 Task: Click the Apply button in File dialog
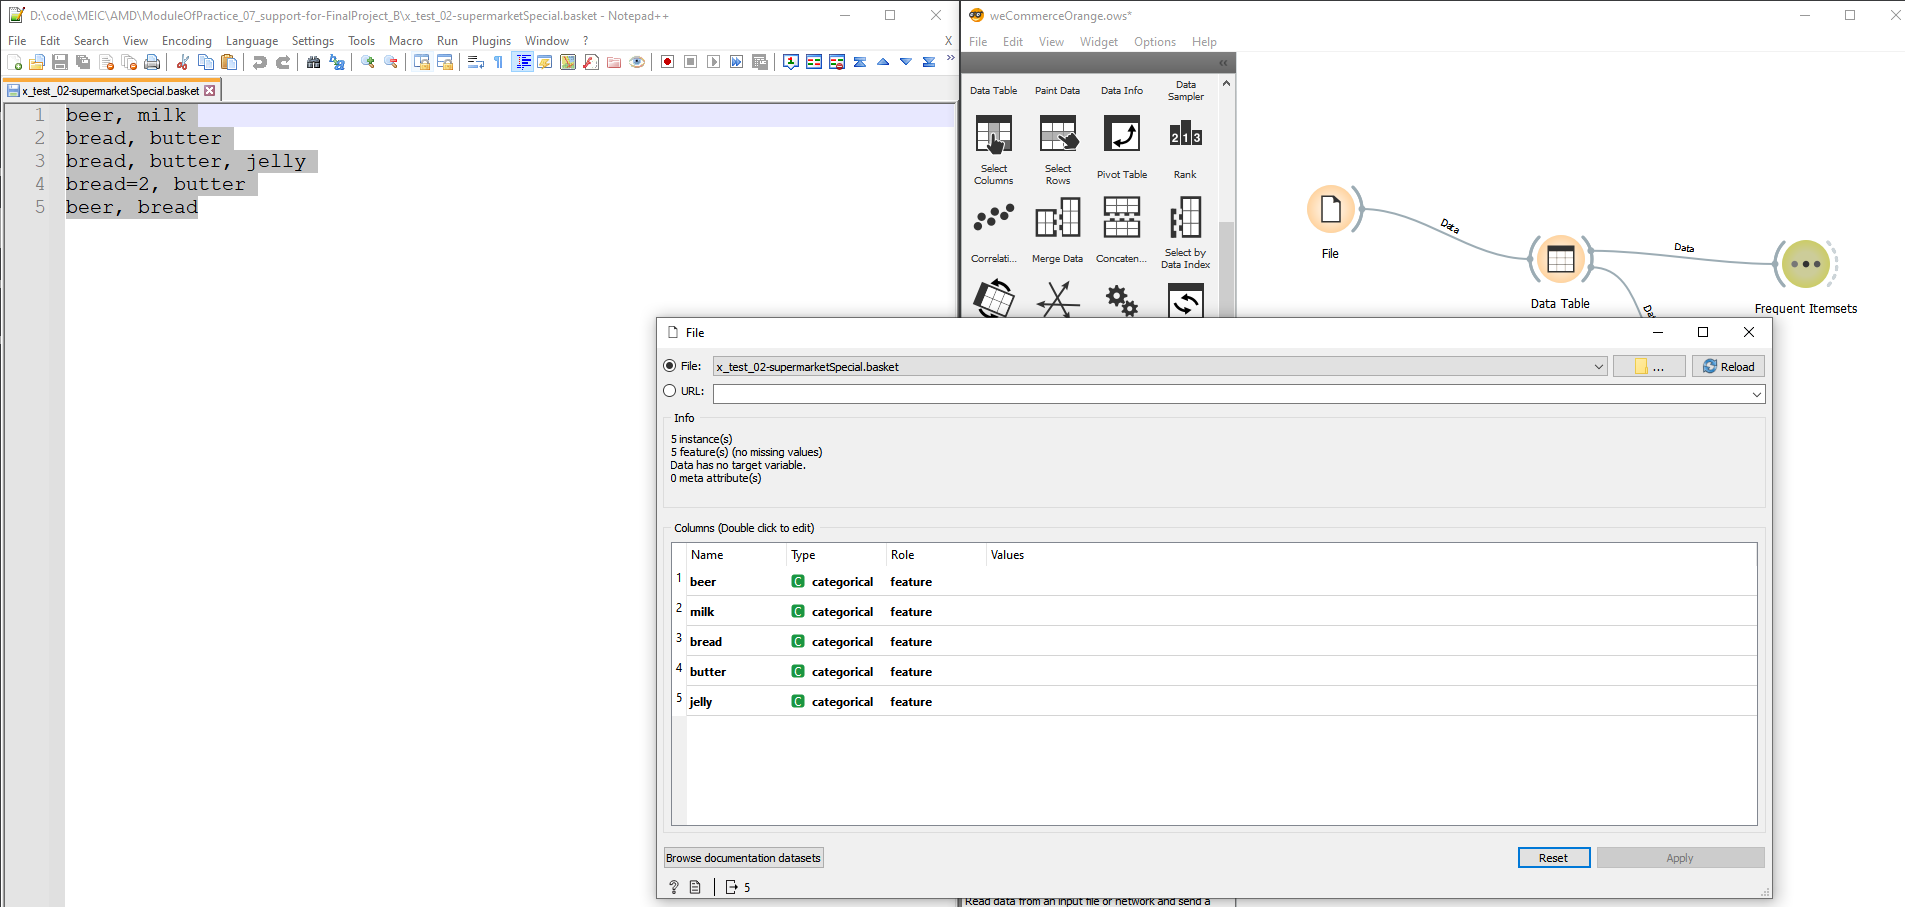point(1680,858)
